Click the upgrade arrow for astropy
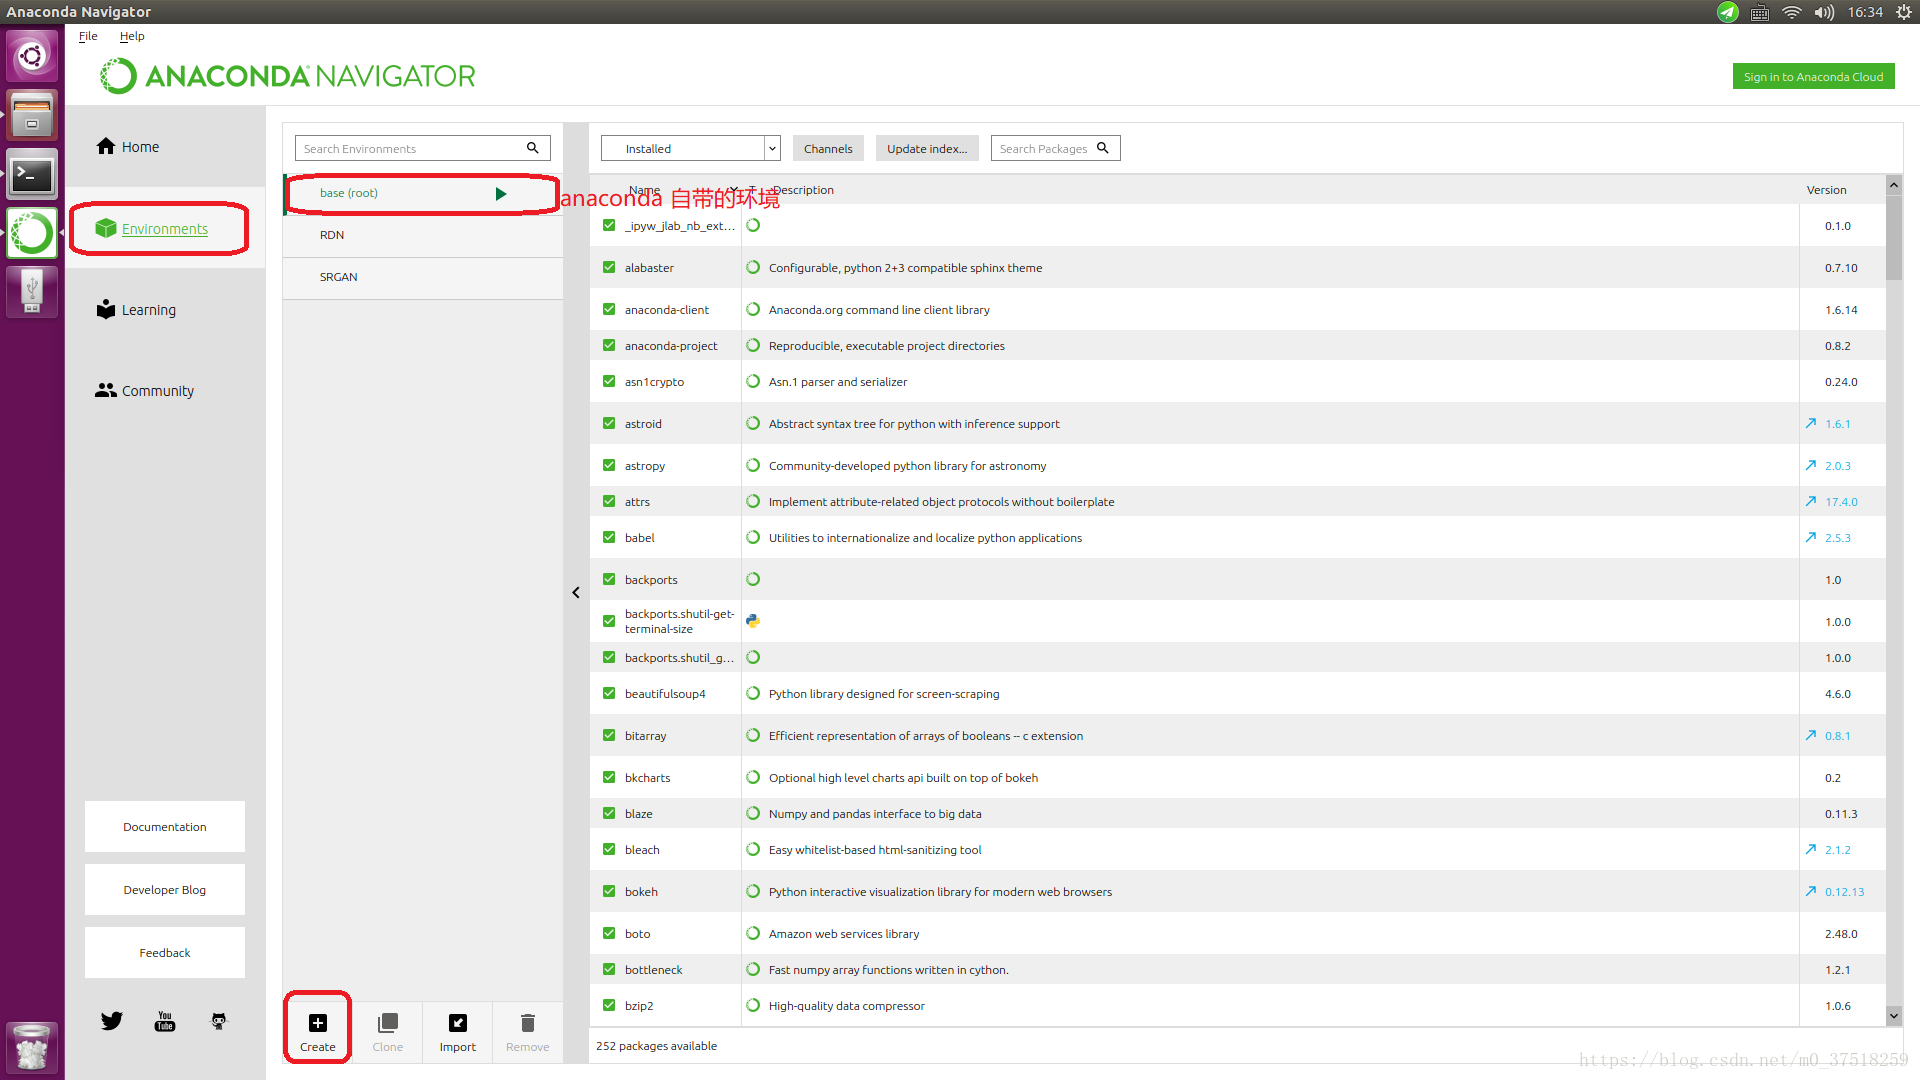1920x1080 pixels. (x=1811, y=466)
